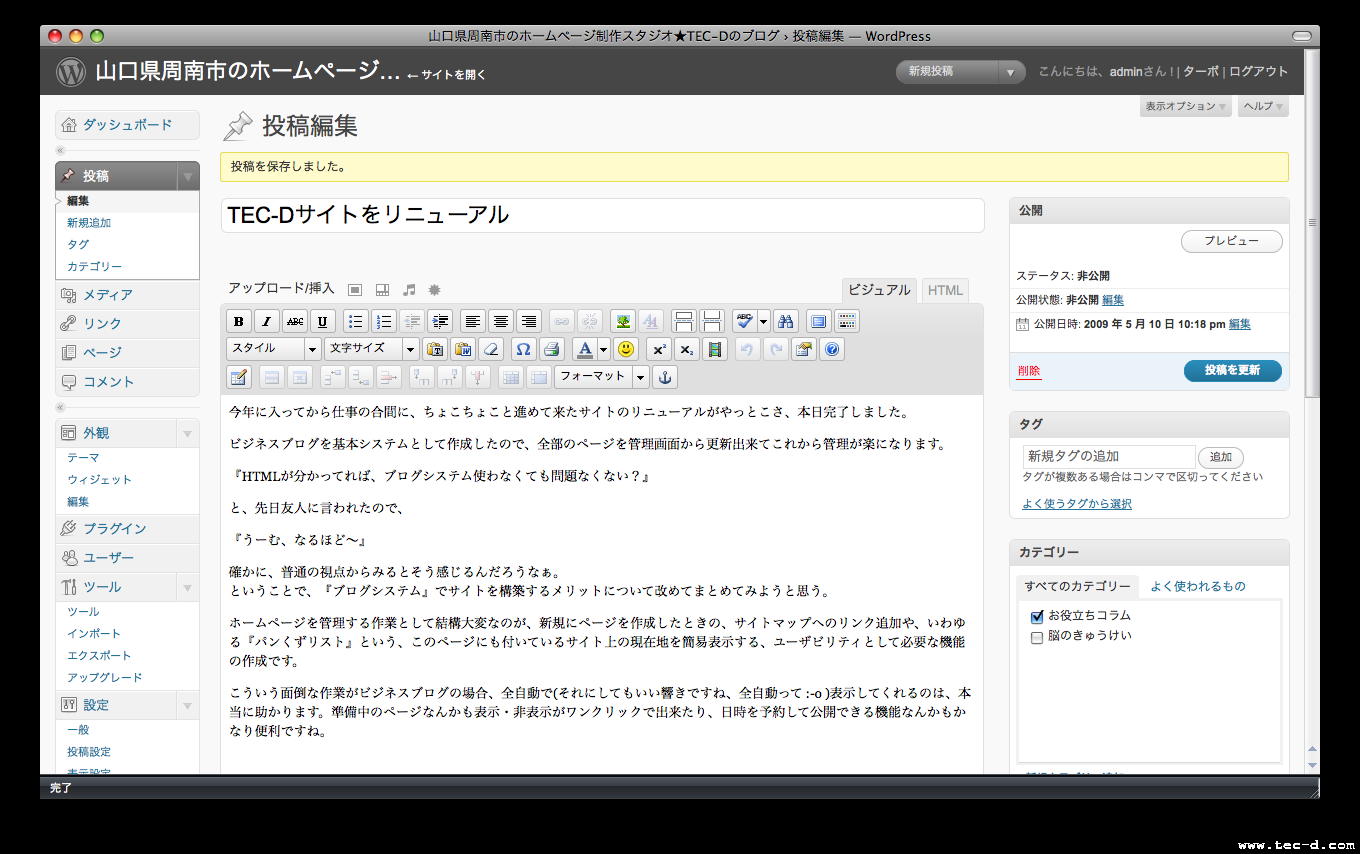Expand 表示オプション screen options
This screenshot has width=1360, height=854.
[x=1186, y=106]
